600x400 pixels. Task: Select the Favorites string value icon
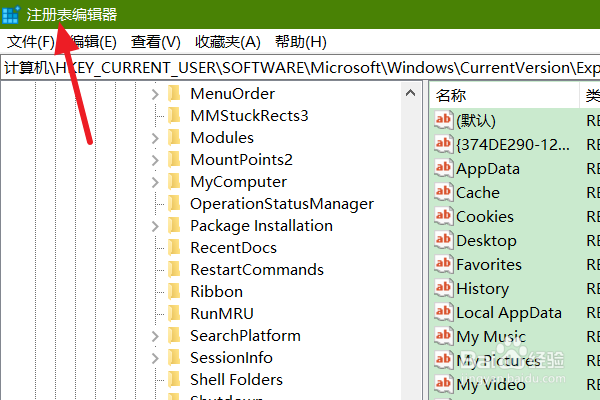click(444, 264)
